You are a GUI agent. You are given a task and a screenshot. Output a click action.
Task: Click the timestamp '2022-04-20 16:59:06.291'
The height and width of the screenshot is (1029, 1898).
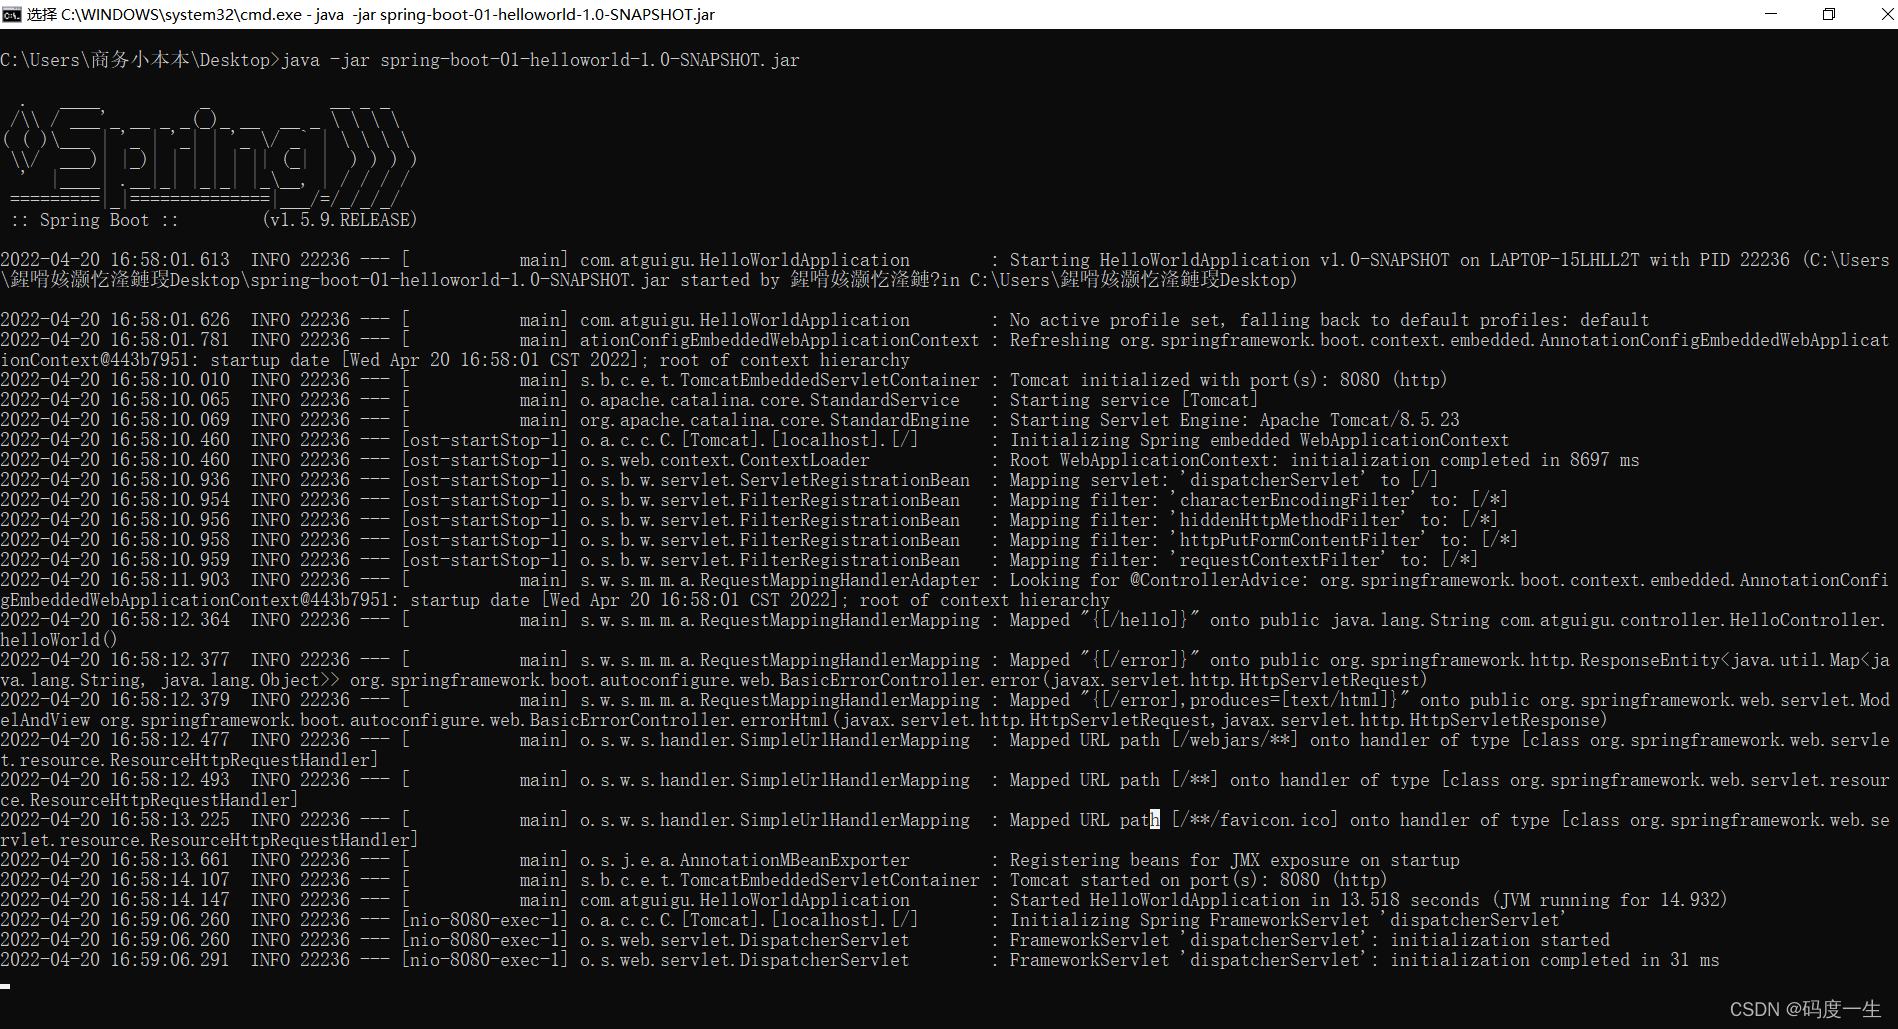(x=115, y=960)
